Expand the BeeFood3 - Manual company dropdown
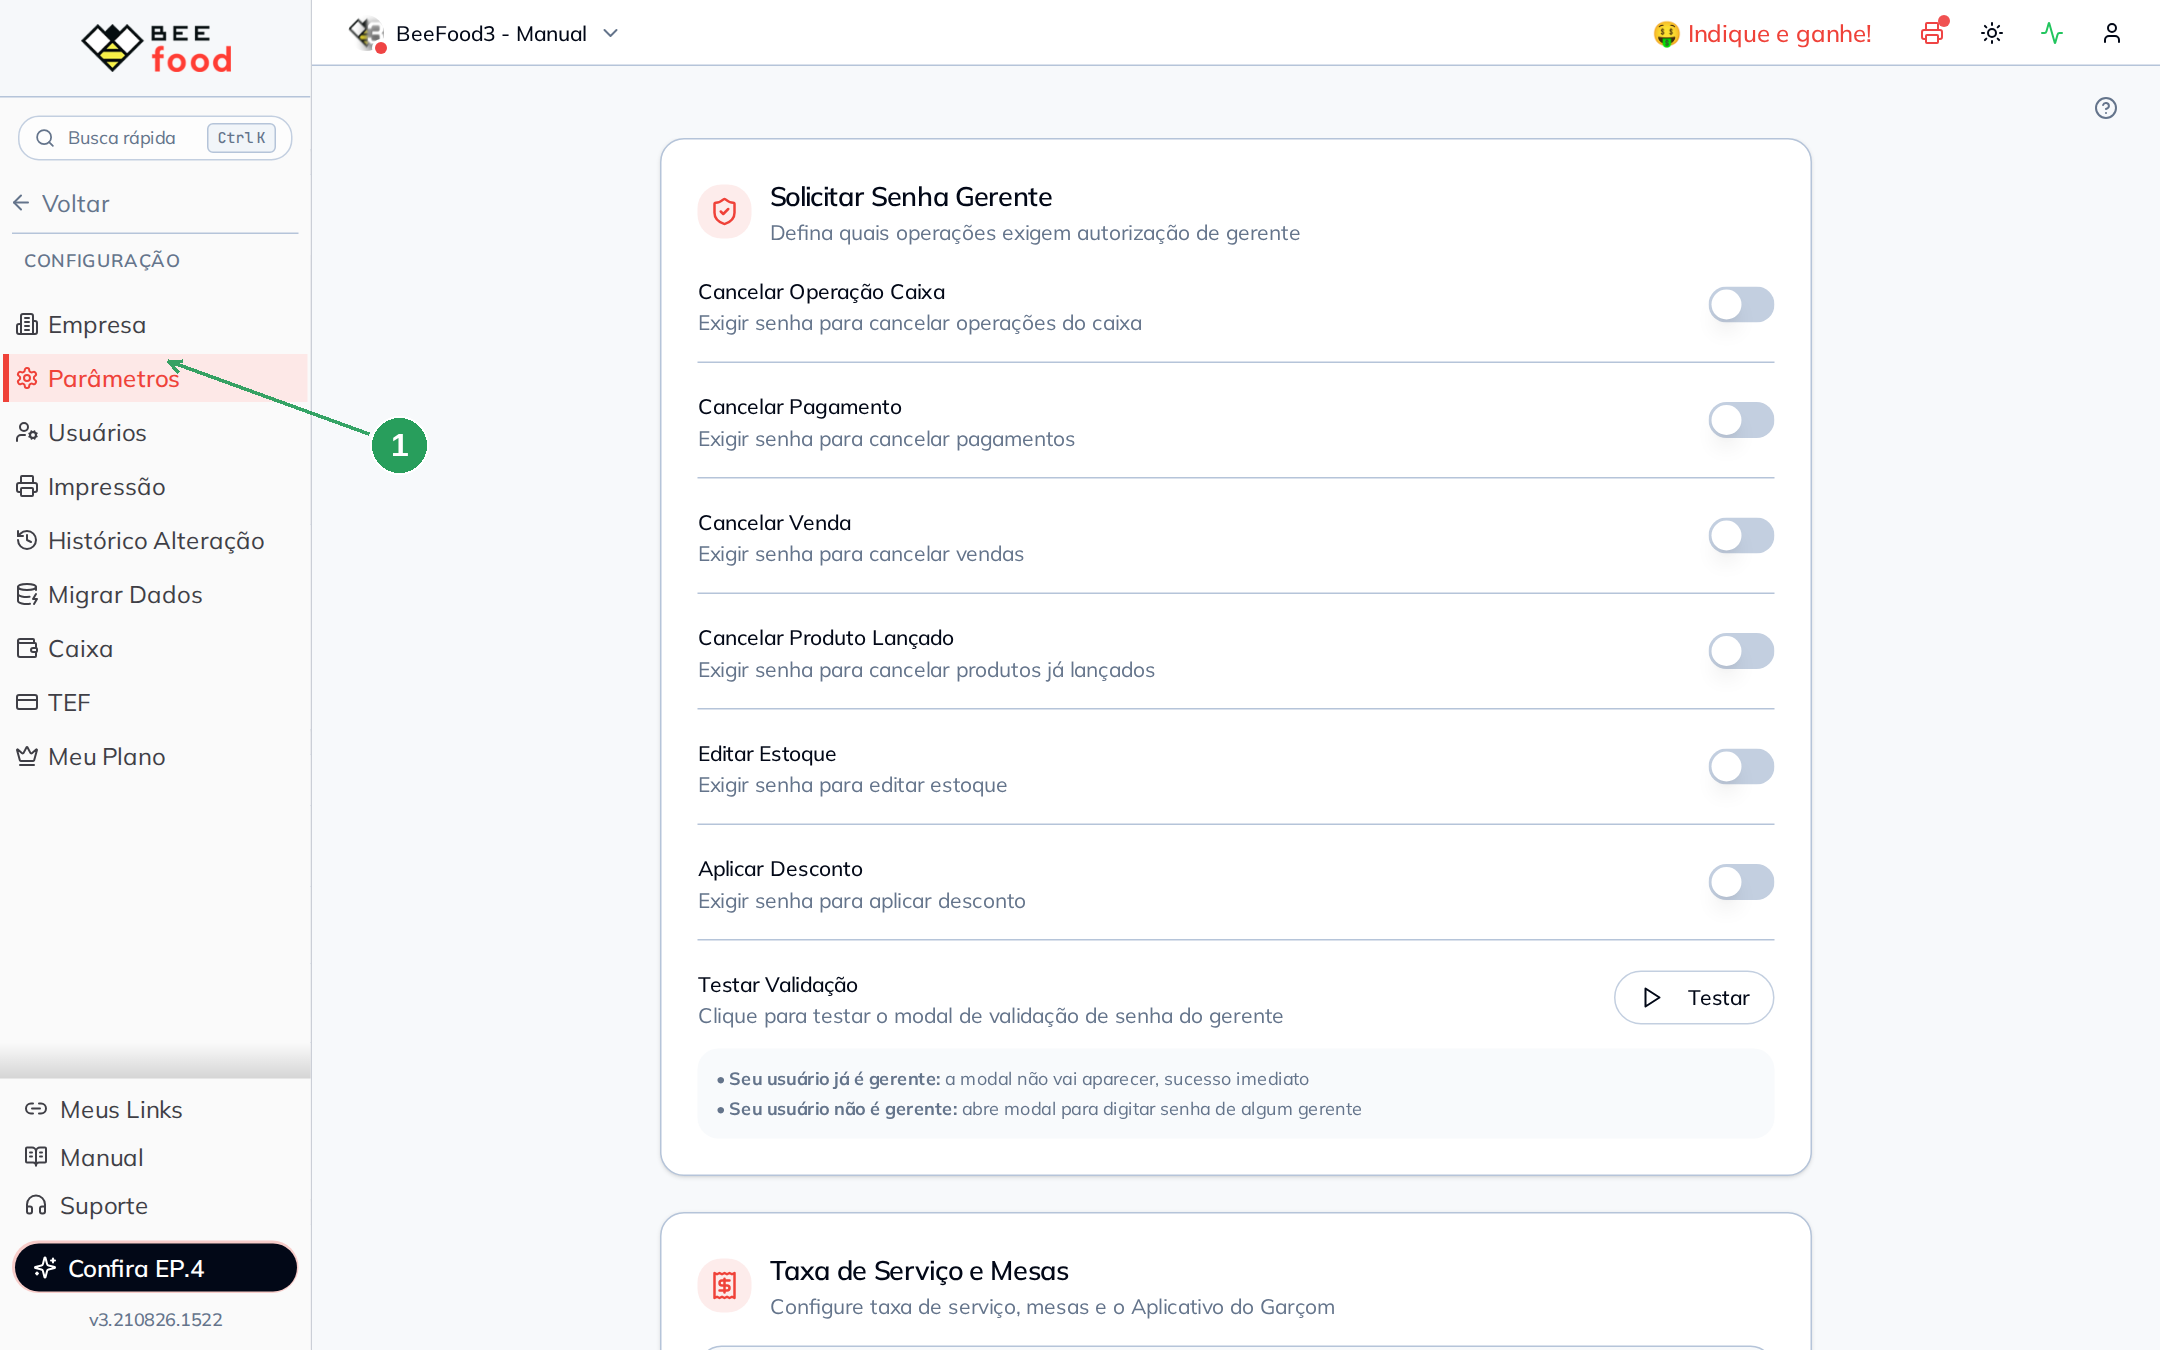Screen dimensions: 2160x1350 coord(486,33)
